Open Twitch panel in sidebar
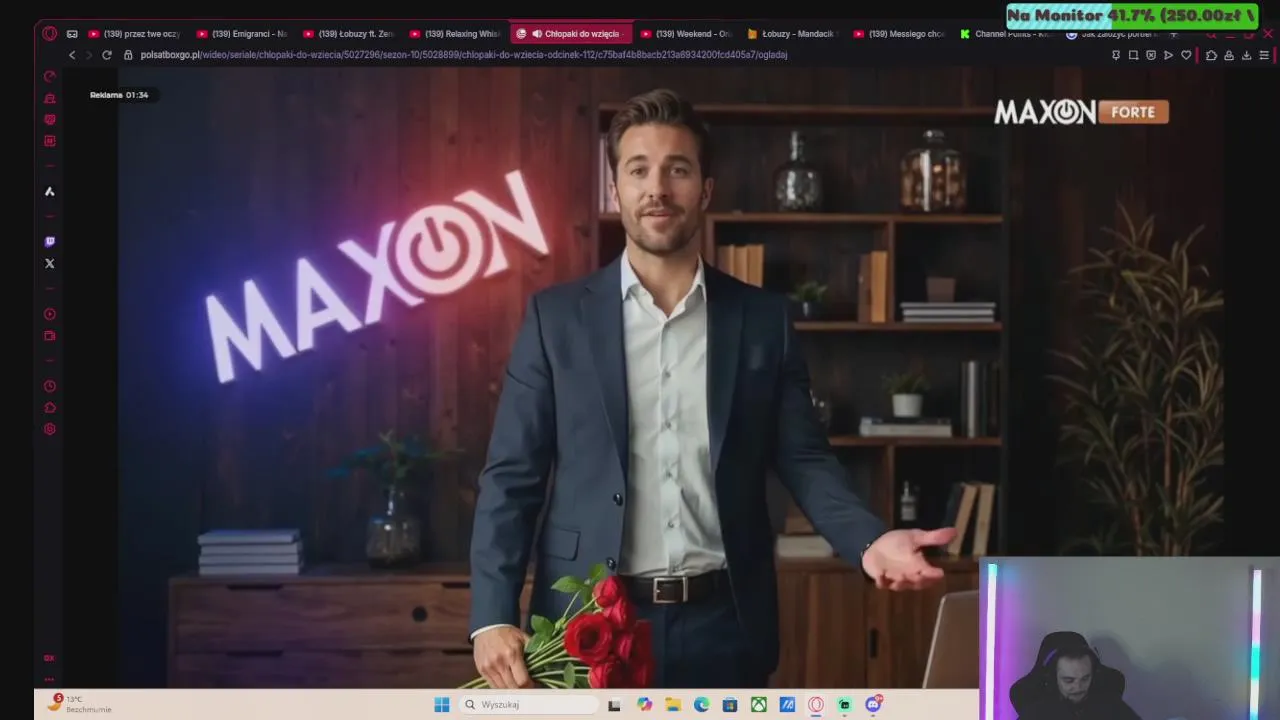This screenshot has height=720, width=1280. point(49,241)
